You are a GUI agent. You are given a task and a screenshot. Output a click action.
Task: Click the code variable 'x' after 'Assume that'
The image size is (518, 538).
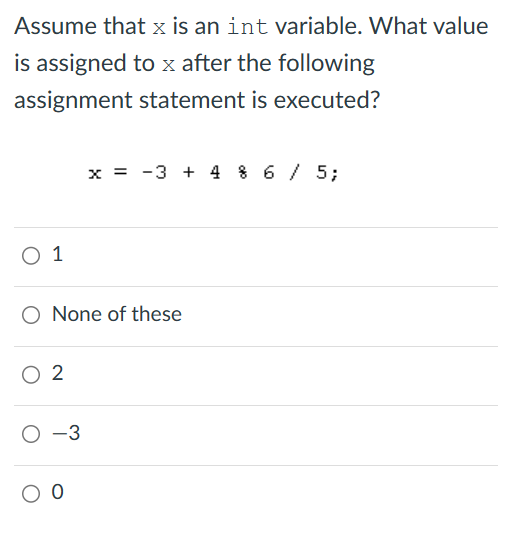coord(159,28)
